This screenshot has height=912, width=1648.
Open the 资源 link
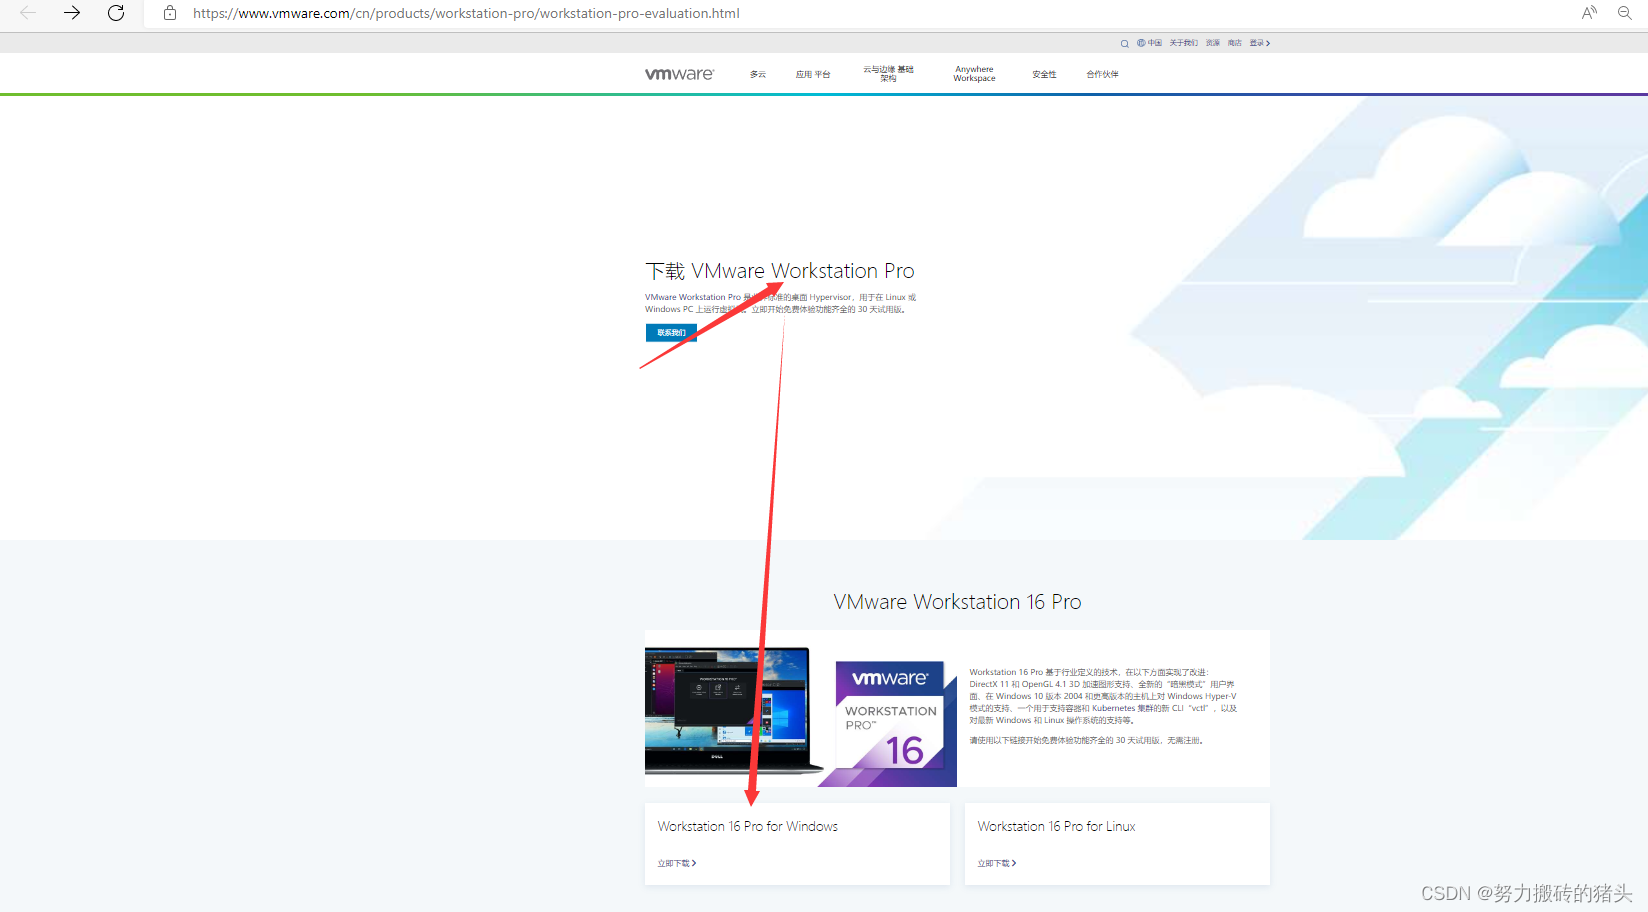coord(1213,43)
